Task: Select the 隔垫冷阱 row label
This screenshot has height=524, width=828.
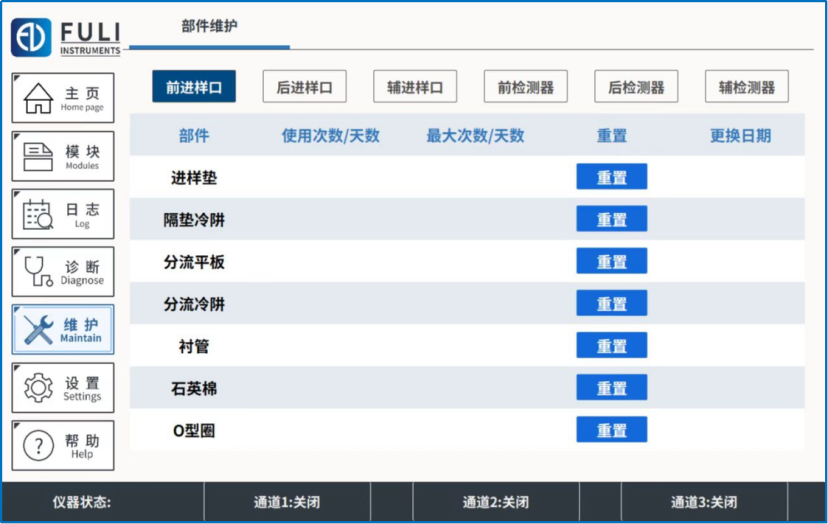Action: coord(194,220)
